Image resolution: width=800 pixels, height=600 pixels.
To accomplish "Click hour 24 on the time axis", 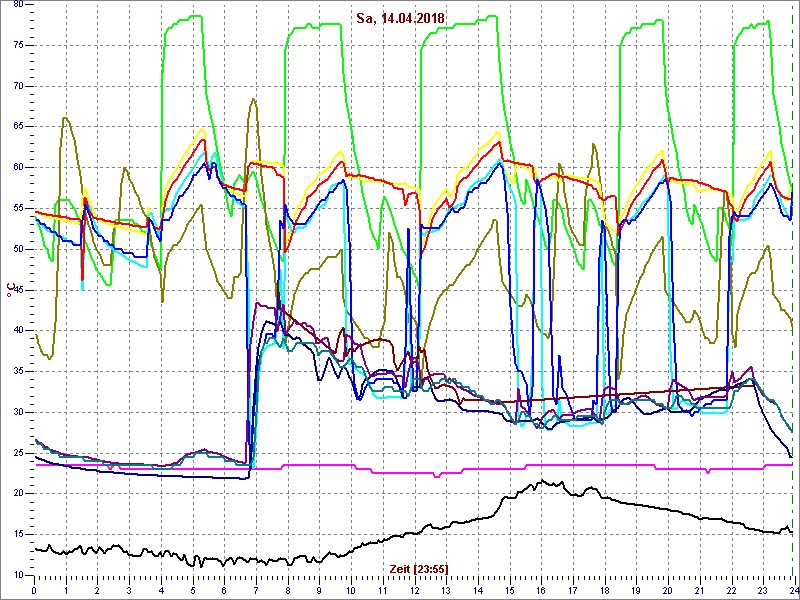I will pyautogui.click(x=793, y=590).
